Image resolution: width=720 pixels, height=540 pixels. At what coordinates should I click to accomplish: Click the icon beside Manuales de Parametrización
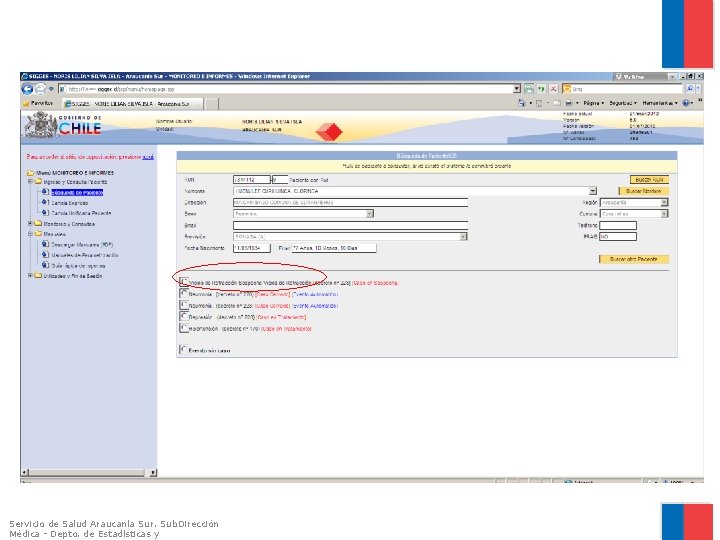(45, 255)
